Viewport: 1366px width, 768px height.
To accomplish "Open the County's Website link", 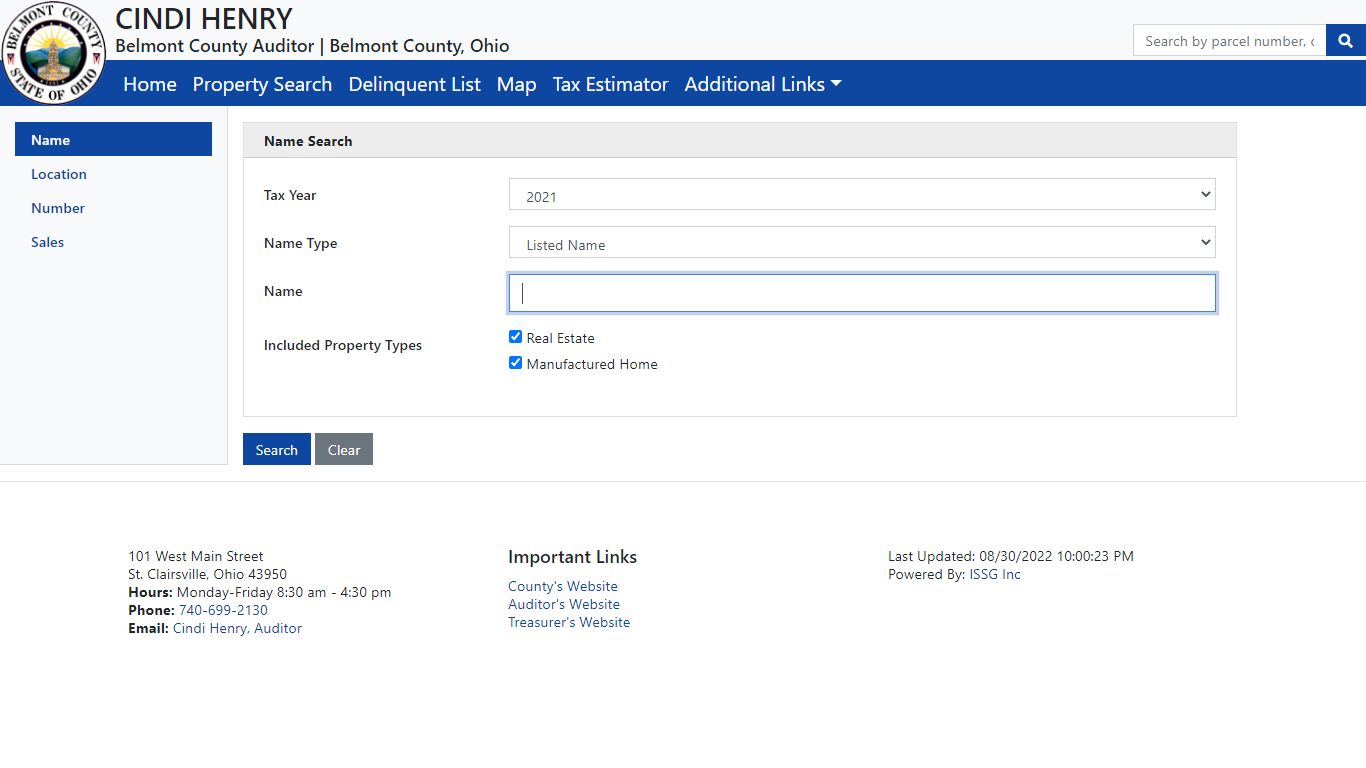I will point(563,586).
